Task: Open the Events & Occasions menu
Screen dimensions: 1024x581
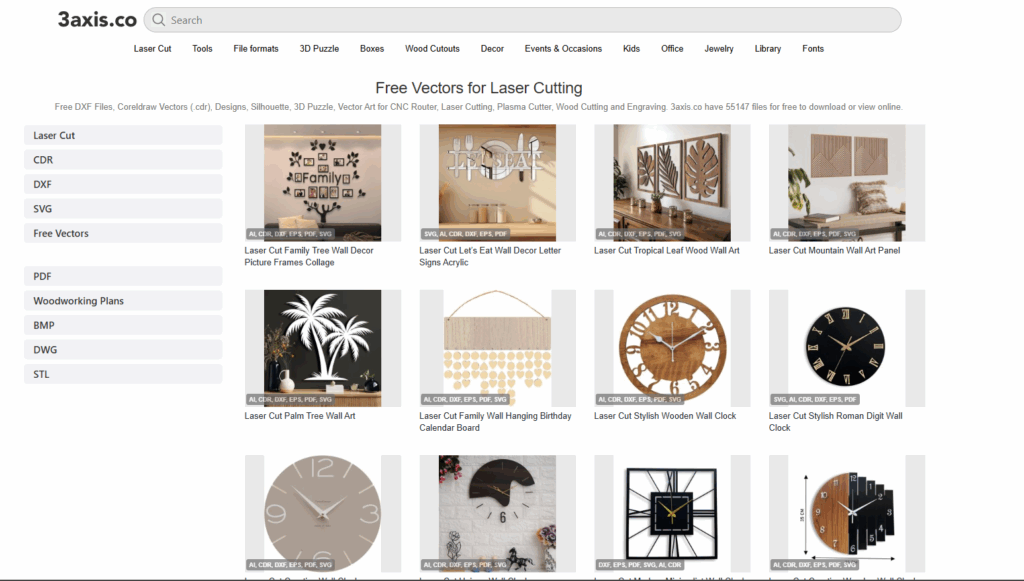Action: [x=563, y=49]
